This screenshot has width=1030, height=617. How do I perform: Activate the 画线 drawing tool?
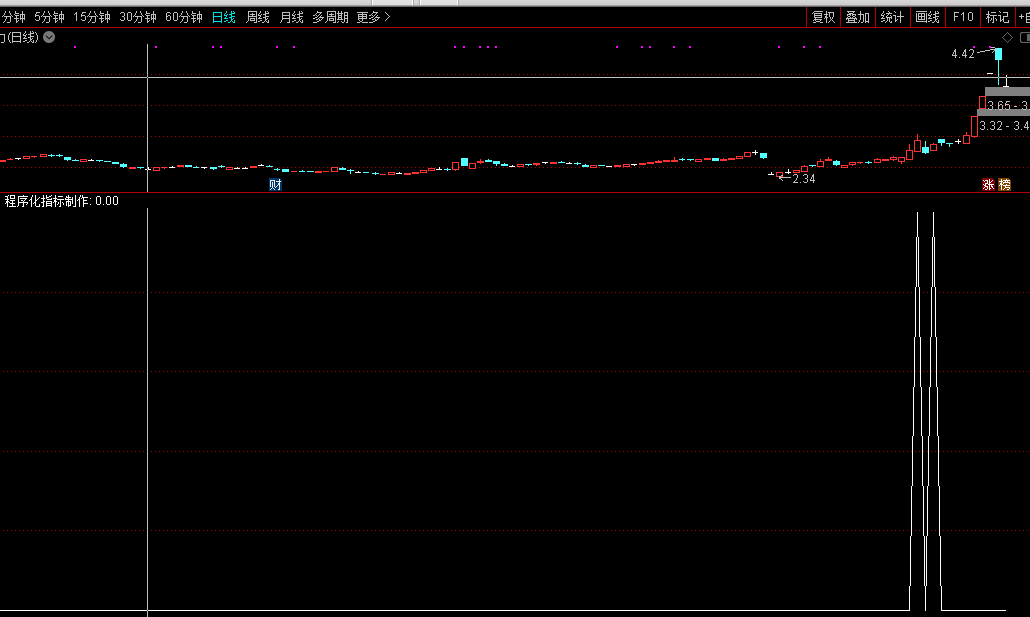click(x=928, y=17)
